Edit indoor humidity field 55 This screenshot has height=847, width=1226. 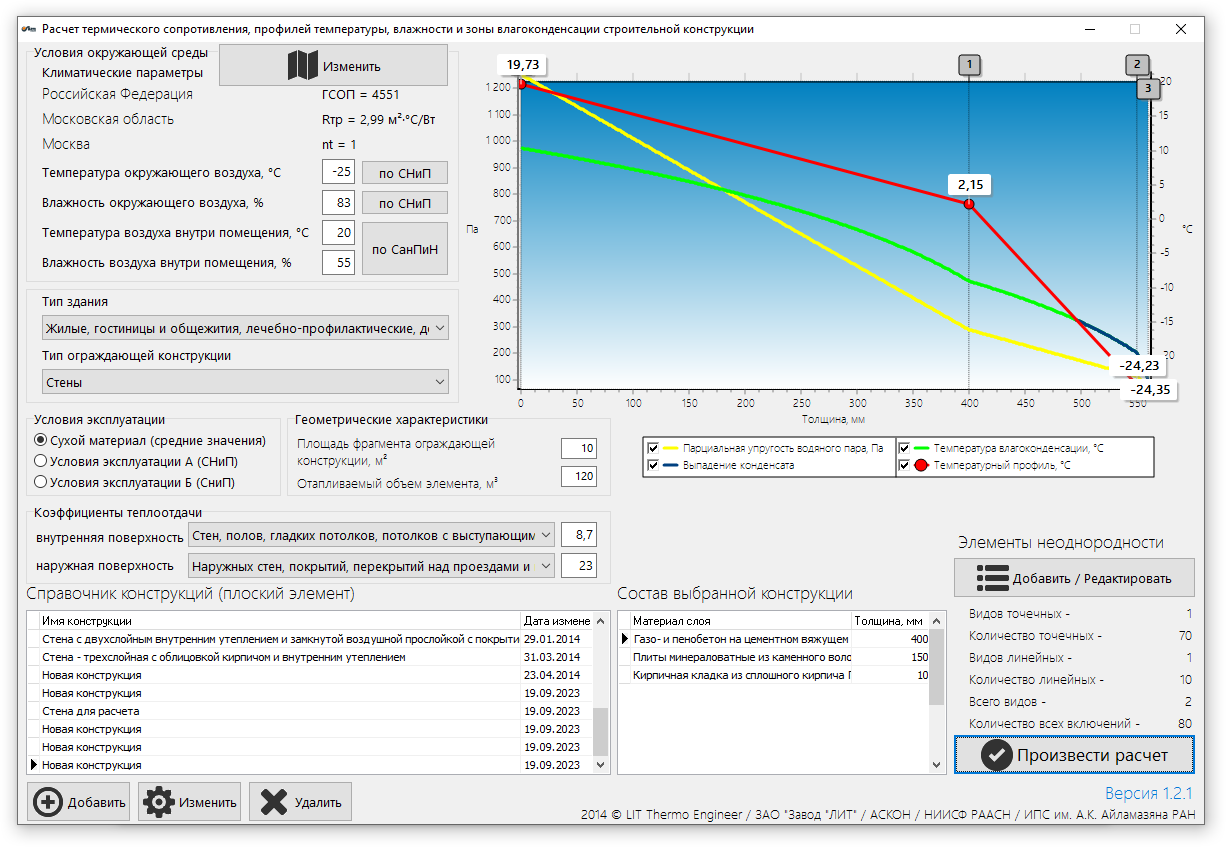pyautogui.click(x=338, y=263)
